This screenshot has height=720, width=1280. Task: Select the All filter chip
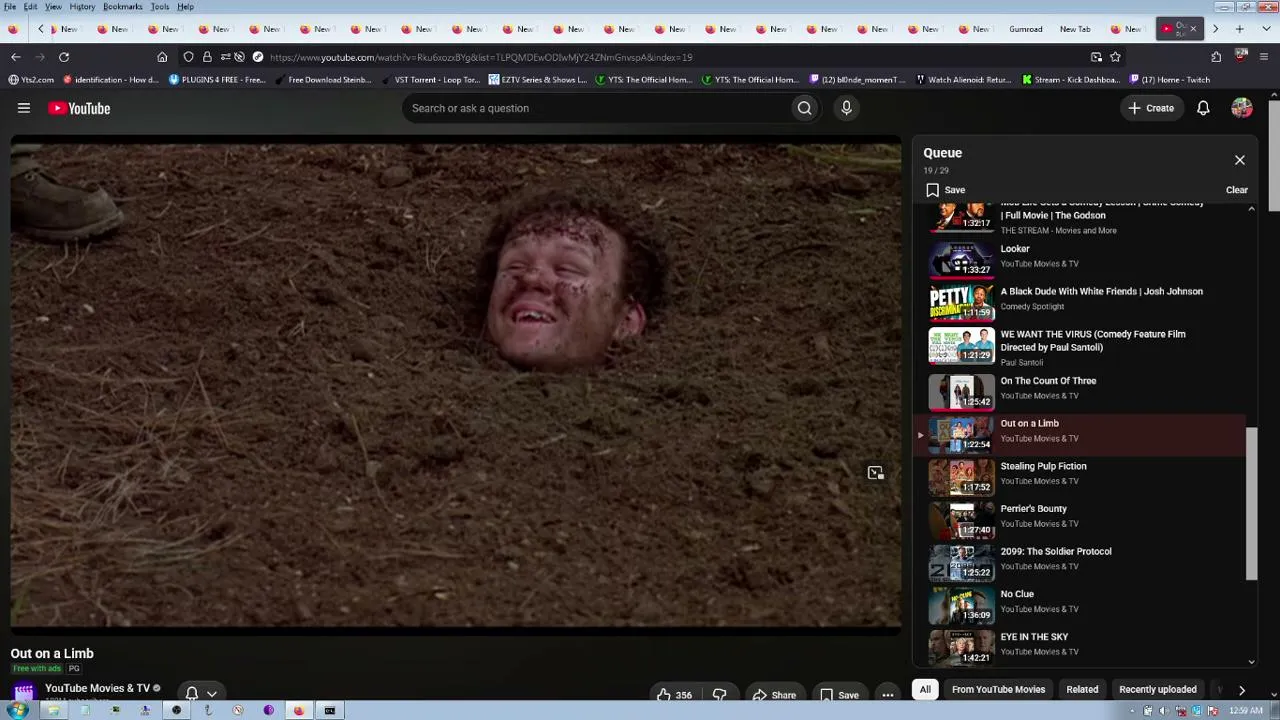pyautogui.click(x=925, y=689)
